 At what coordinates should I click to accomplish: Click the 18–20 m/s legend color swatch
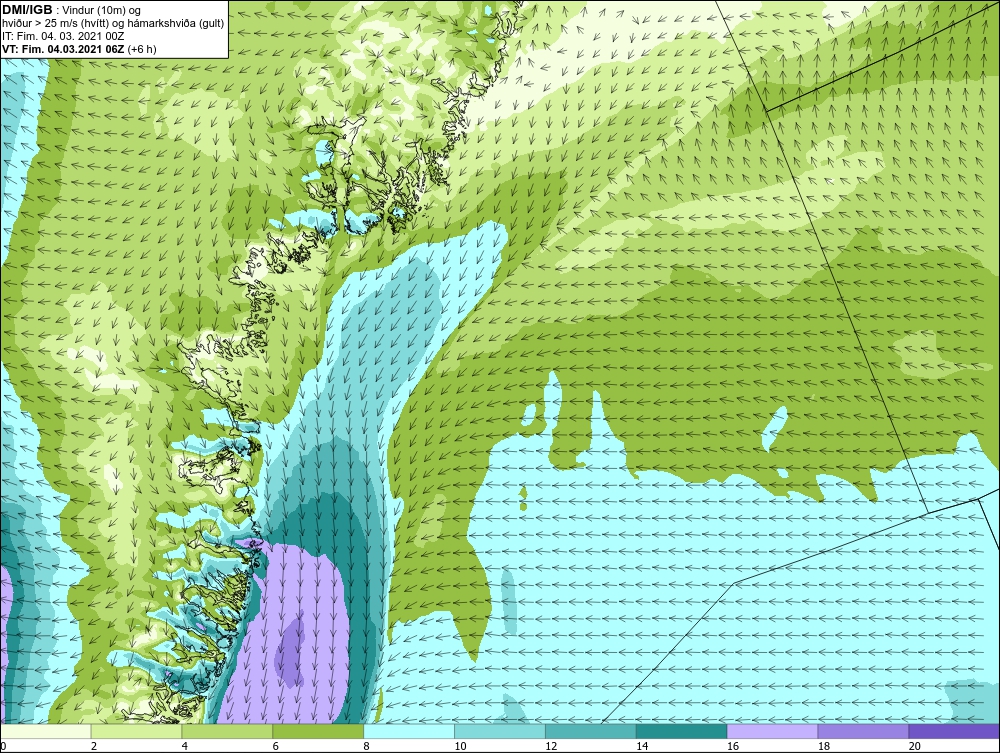864,732
